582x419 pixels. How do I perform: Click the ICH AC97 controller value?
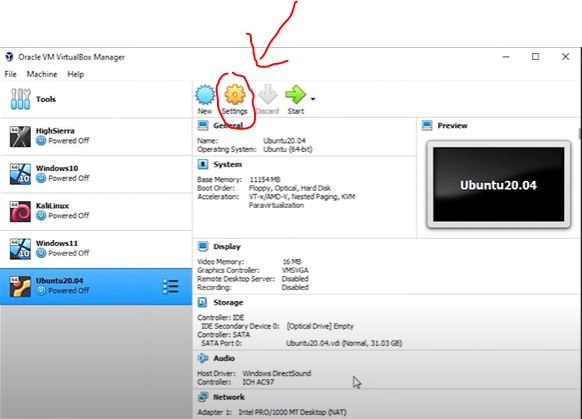[258, 382]
